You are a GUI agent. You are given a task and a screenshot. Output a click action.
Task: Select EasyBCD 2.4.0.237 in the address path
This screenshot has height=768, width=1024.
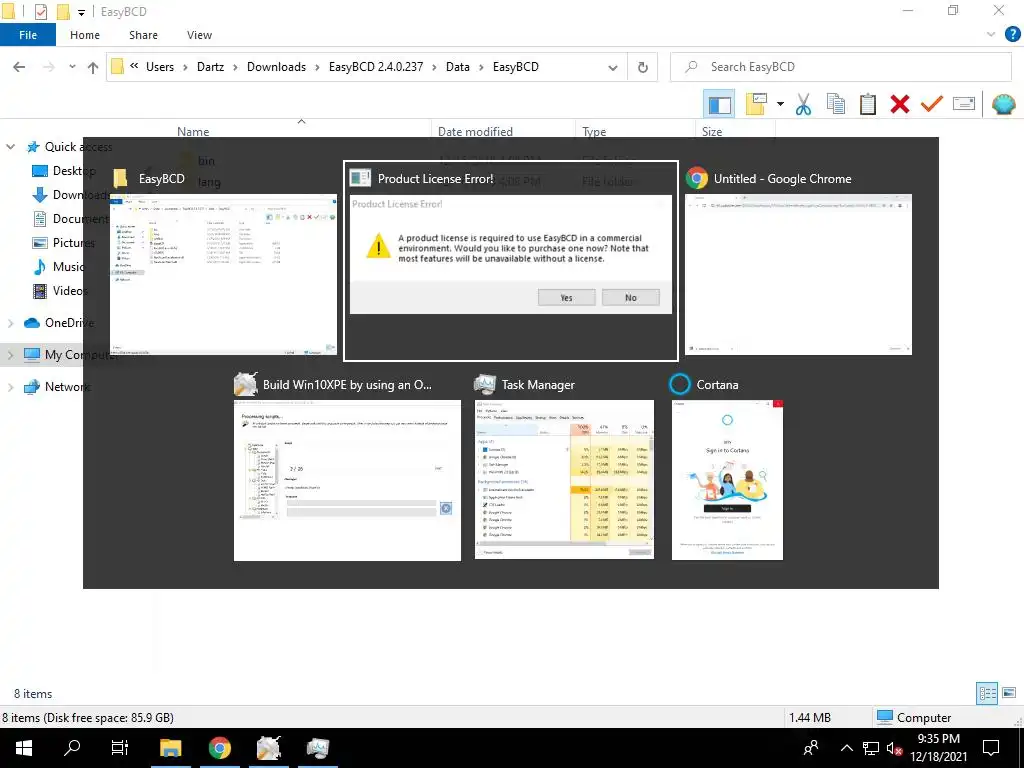click(x=376, y=67)
